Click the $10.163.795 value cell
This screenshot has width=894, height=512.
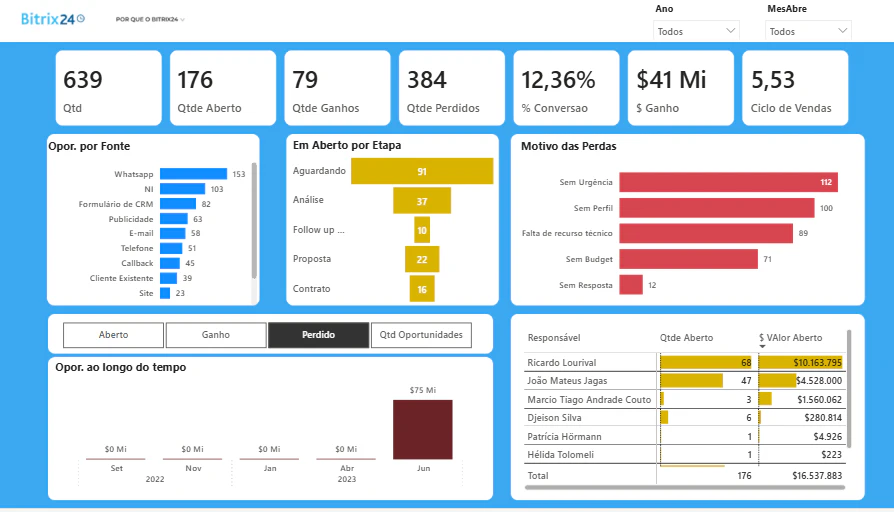(801, 363)
